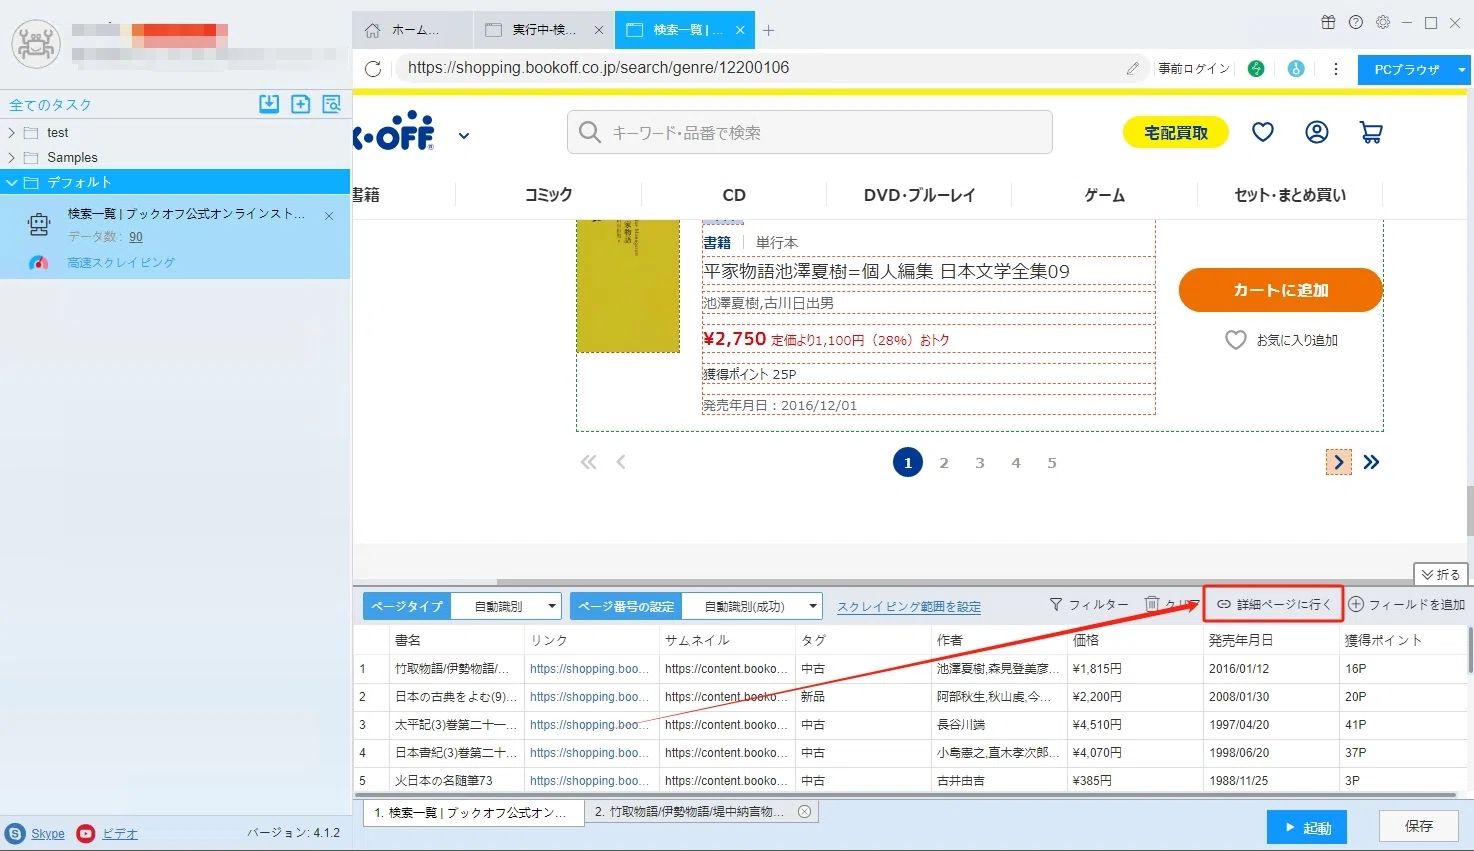Reload the page with refresh icon

point(373,68)
